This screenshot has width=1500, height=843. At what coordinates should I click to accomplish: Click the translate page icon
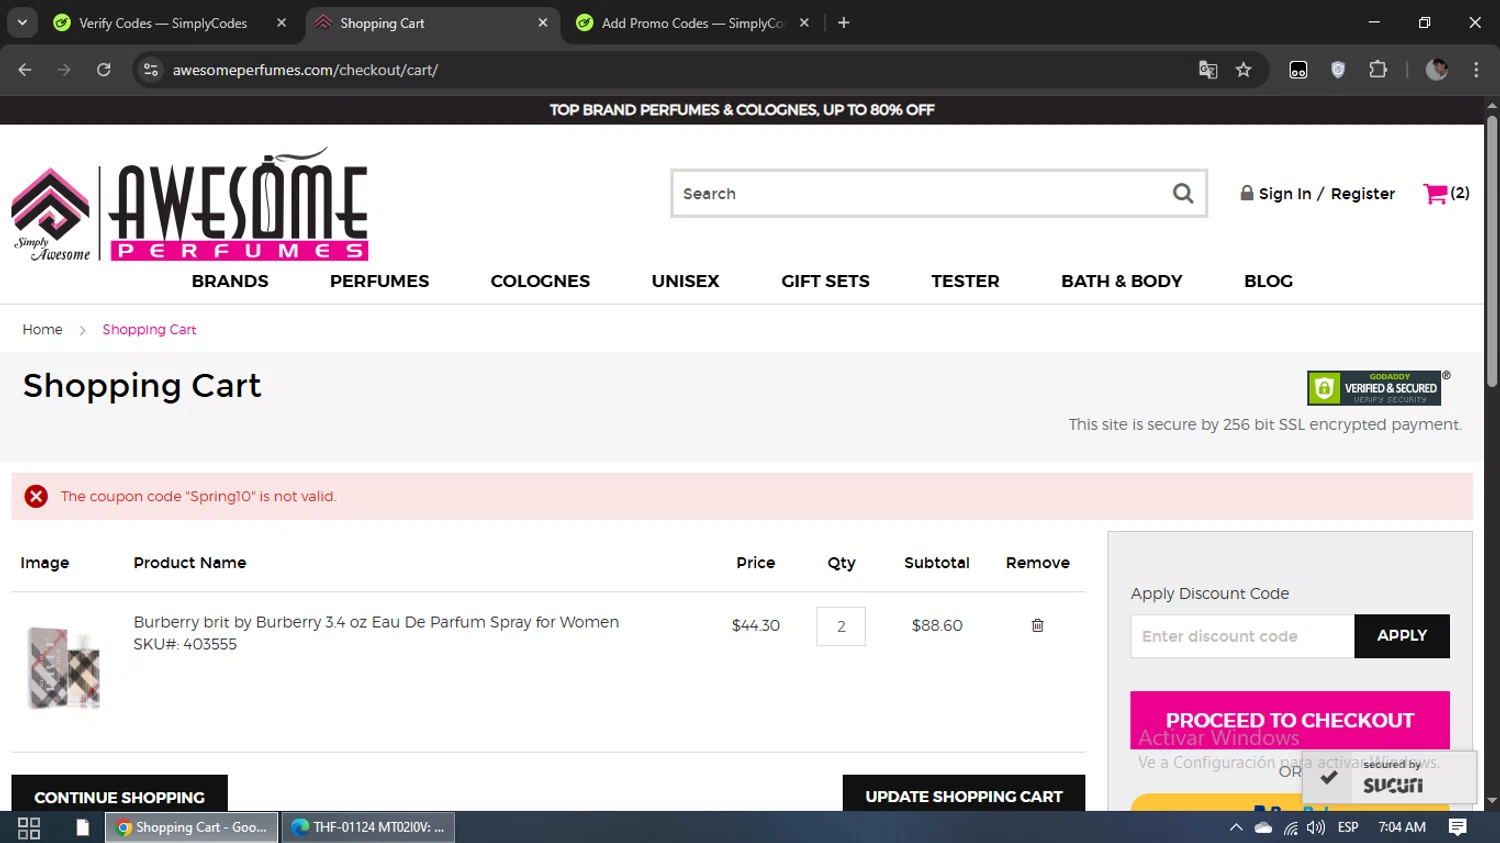(1208, 70)
